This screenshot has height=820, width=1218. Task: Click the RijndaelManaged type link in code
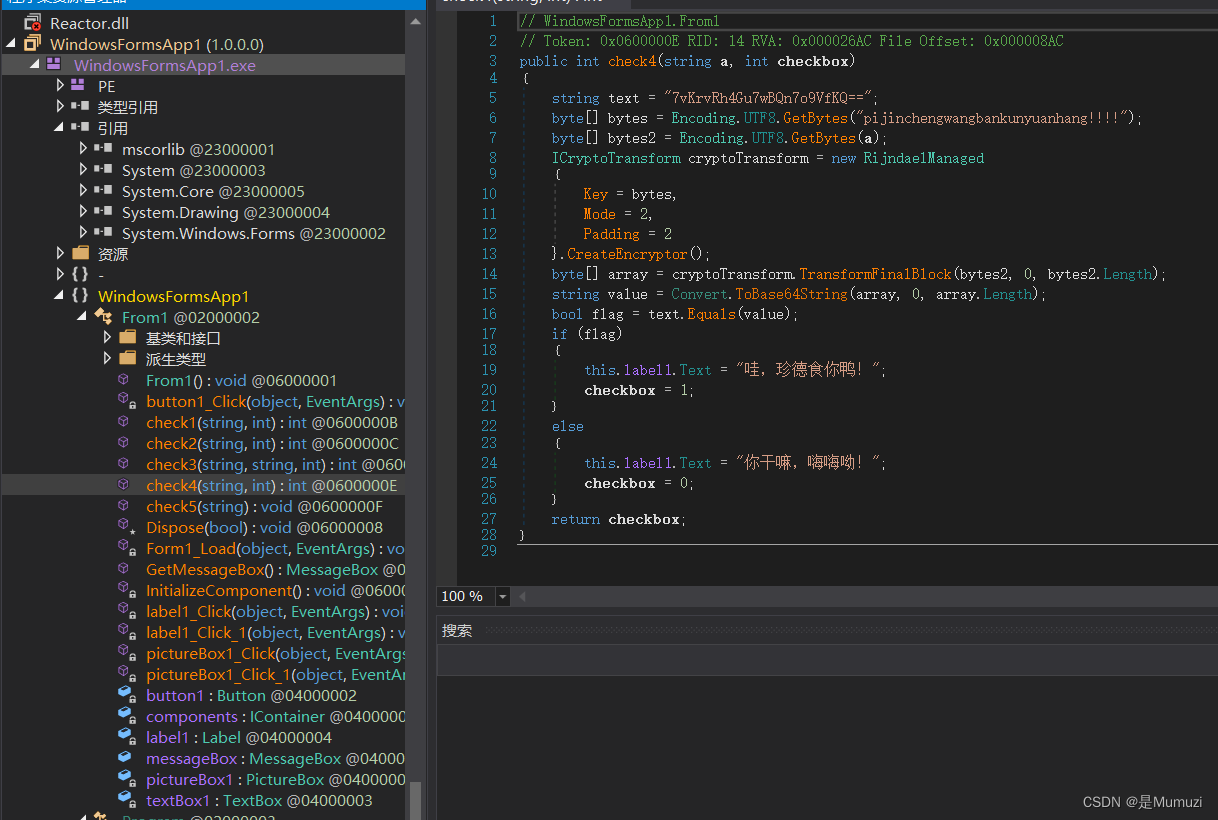click(x=923, y=158)
